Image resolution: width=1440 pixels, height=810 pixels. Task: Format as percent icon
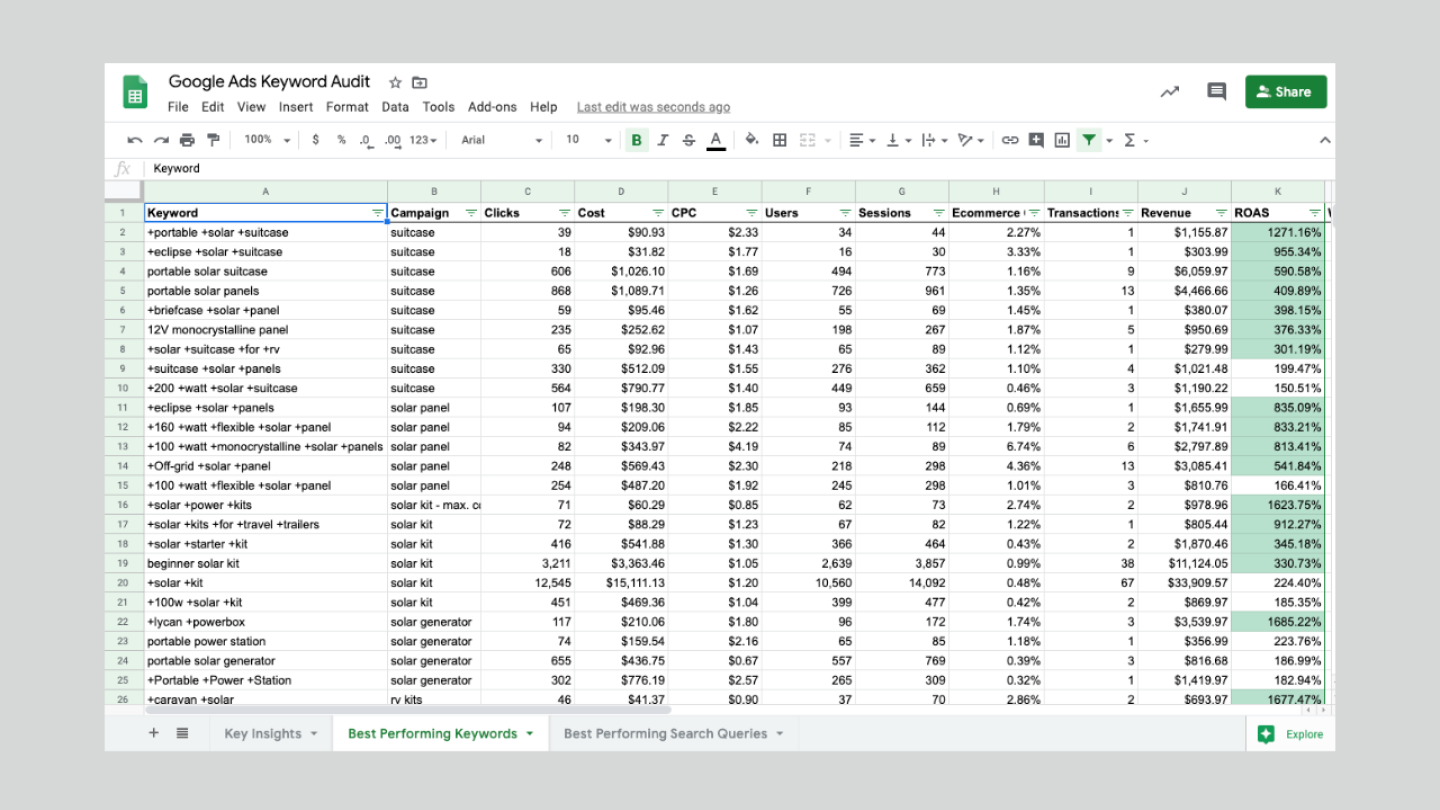341,140
